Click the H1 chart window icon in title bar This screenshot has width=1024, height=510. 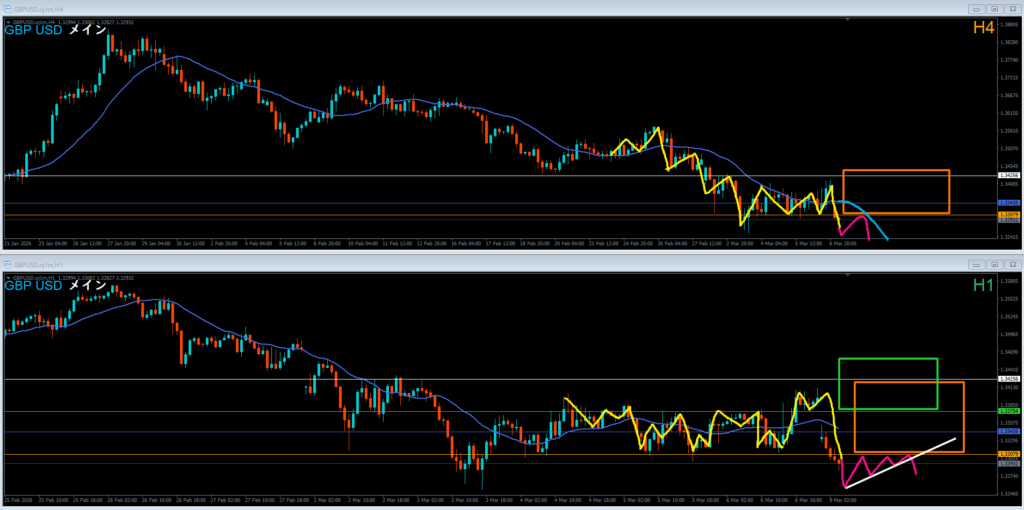point(7,264)
